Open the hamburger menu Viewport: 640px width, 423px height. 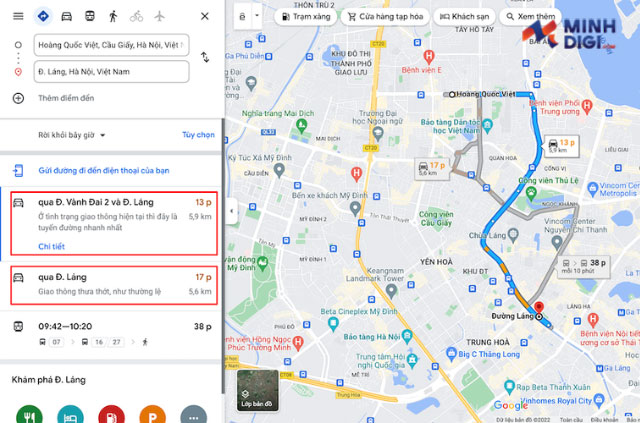tap(18, 16)
